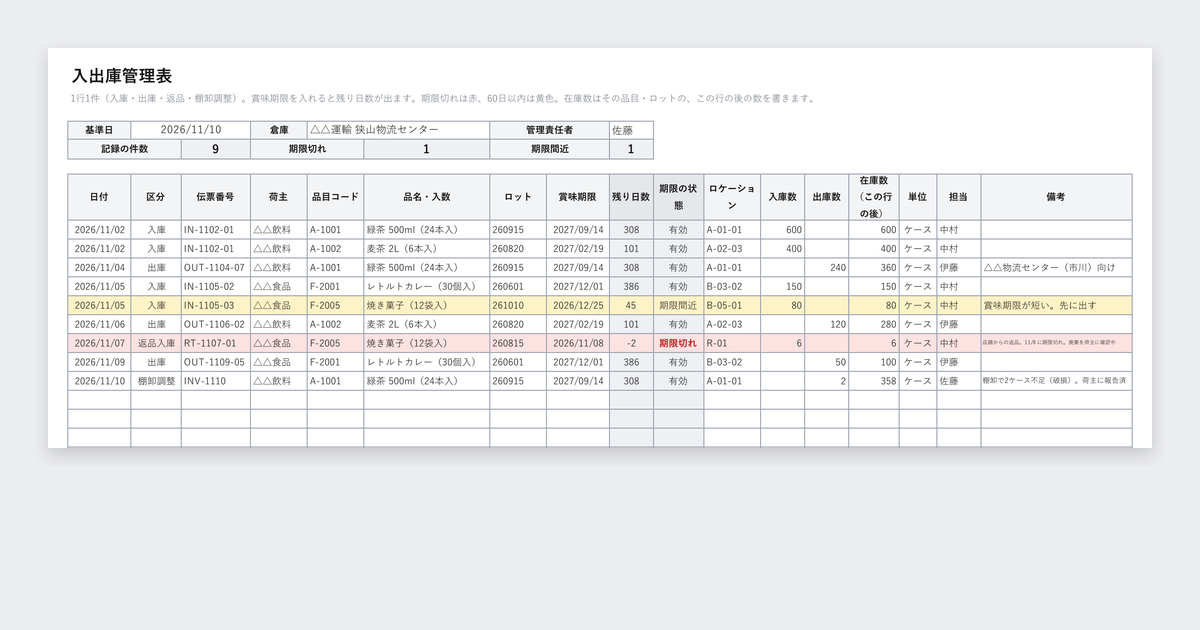Click the 残り日数 column header
Image resolution: width=1200 pixels, height=630 pixels.
631,197
